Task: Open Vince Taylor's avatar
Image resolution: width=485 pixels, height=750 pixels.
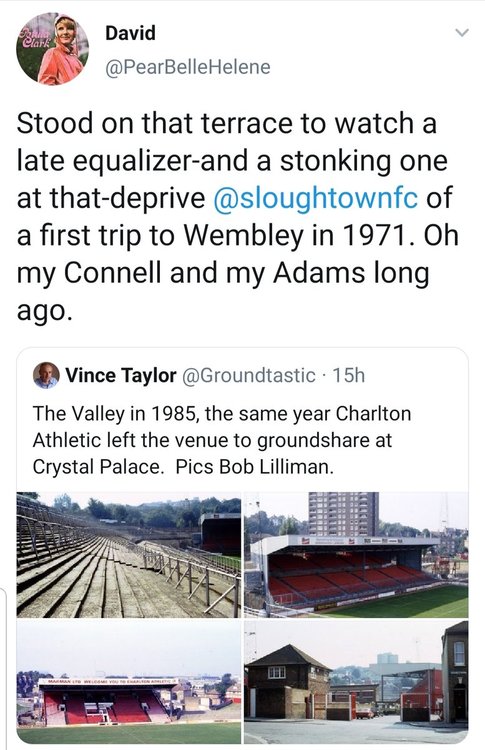Action: [x=46, y=375]
